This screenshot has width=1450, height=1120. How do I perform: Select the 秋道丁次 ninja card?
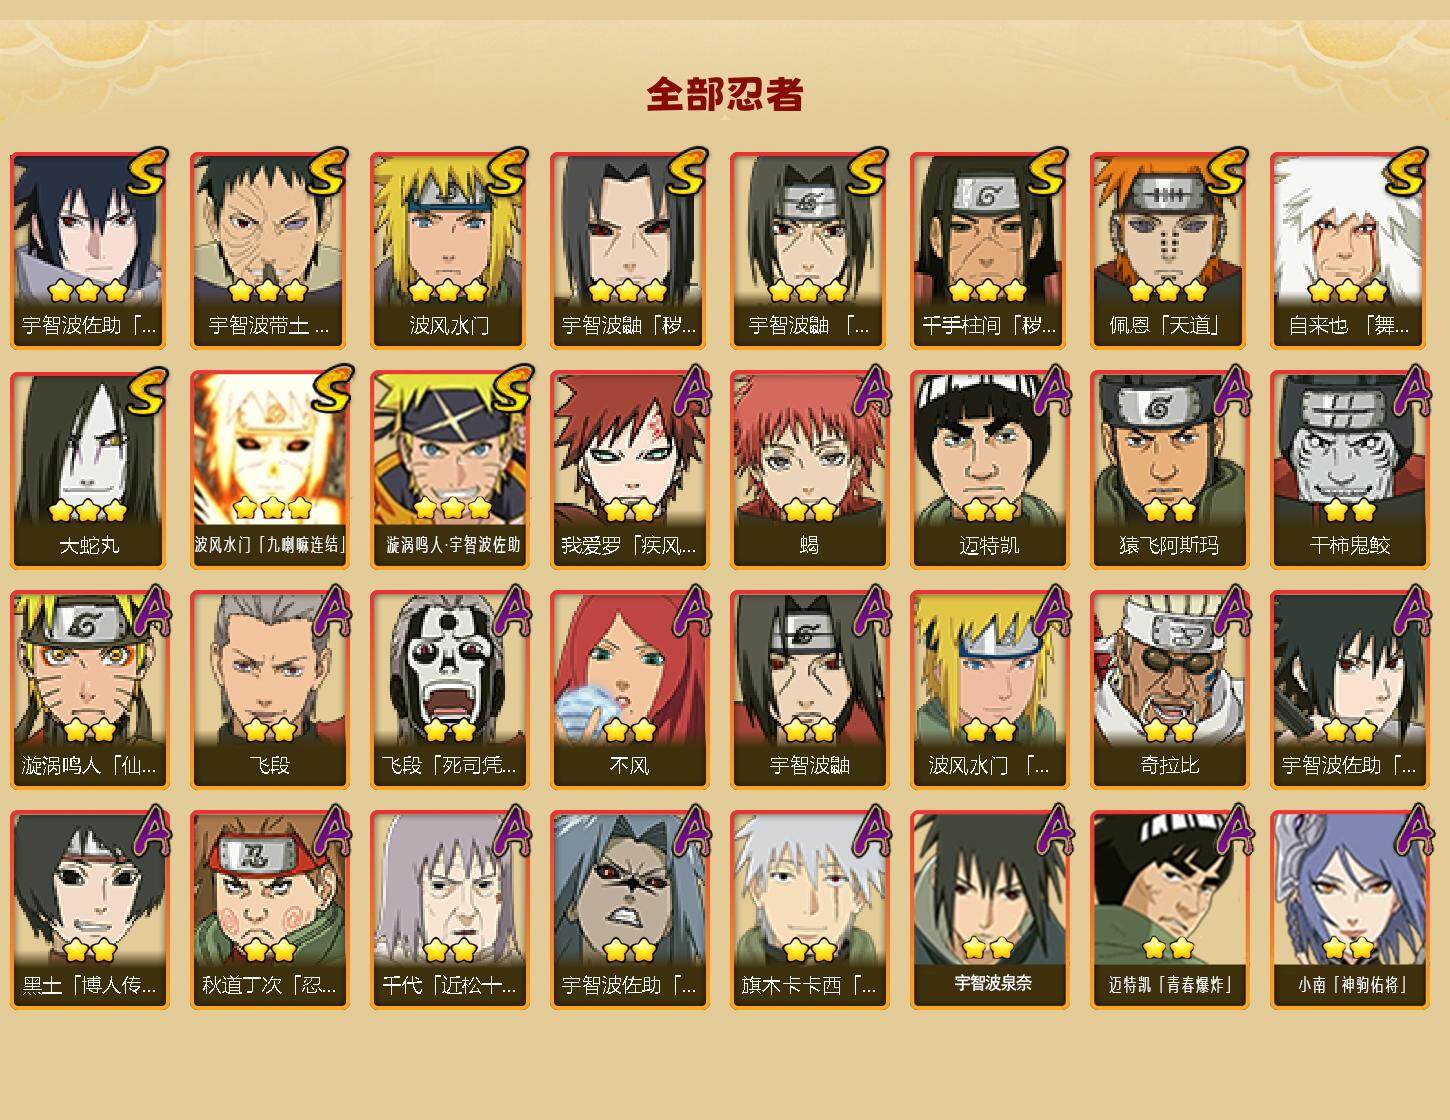(x=269, y=910)
